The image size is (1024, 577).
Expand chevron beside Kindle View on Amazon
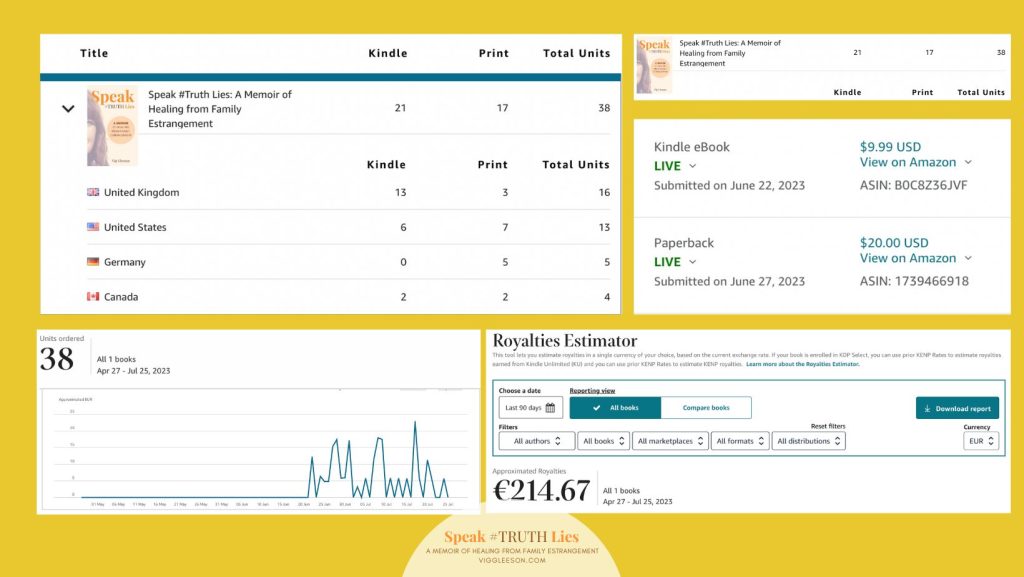click(968, 163)
